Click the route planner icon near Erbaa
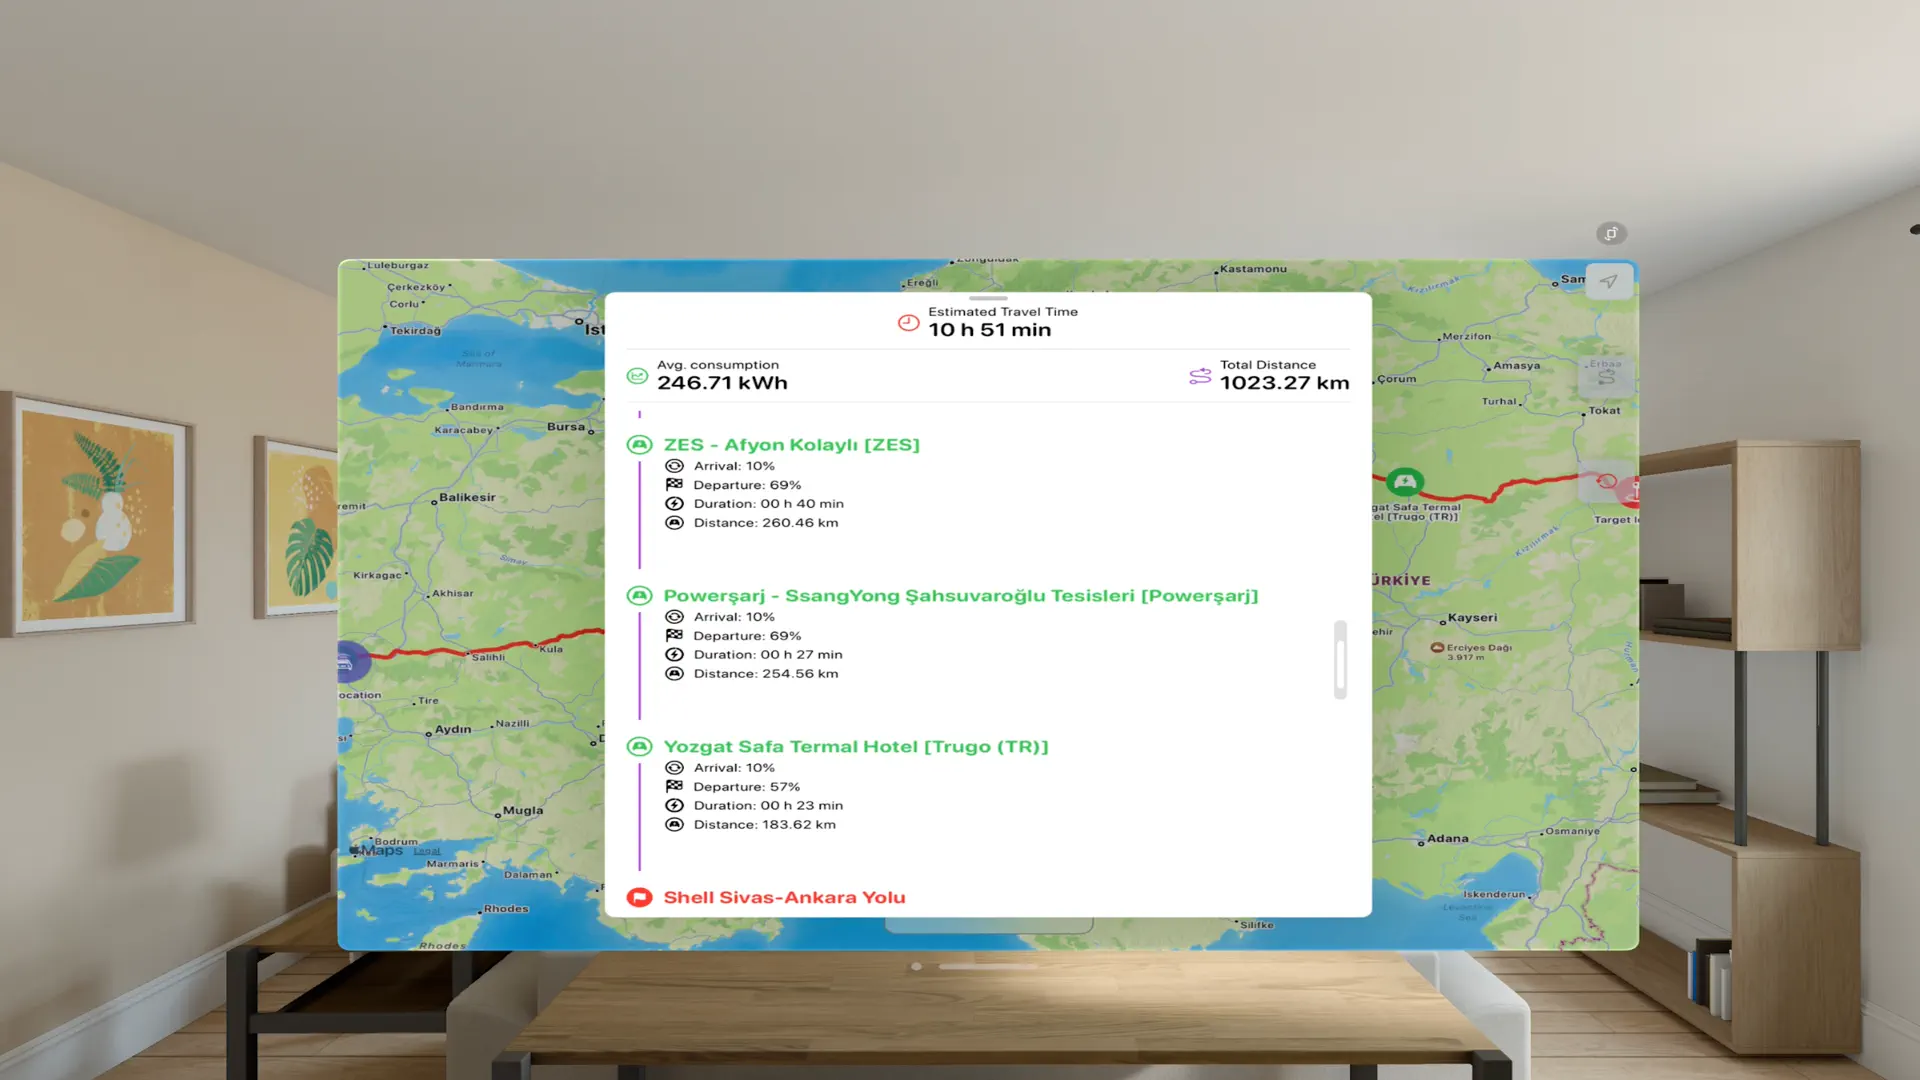Screen dimensions: 1920x1080 pyautogui.click(x=1608, y=375)
